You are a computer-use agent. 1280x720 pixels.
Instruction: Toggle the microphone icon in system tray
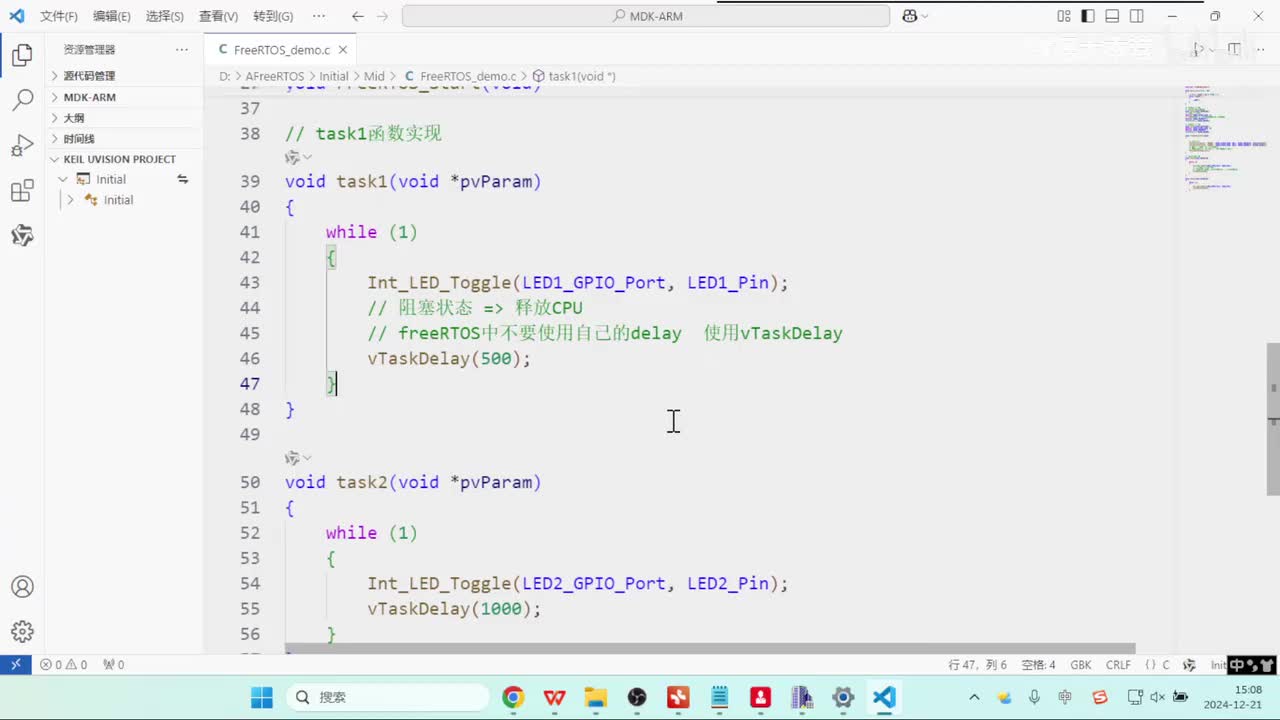click(1034, 697)
